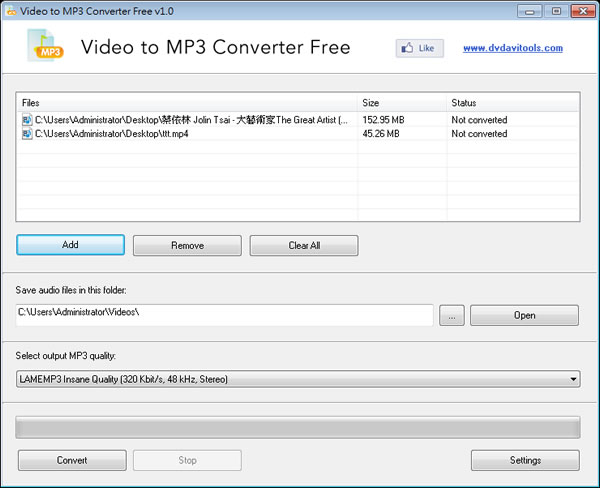Click the title bar app icon
600x488 pixels.
pos(11,10)
